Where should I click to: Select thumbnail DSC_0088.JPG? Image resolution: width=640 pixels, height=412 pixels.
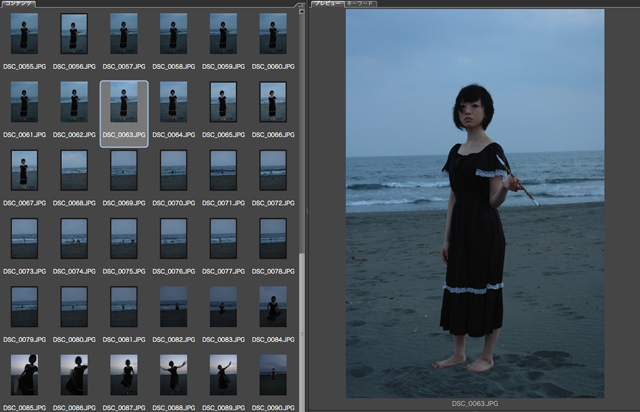coord(173,374)
